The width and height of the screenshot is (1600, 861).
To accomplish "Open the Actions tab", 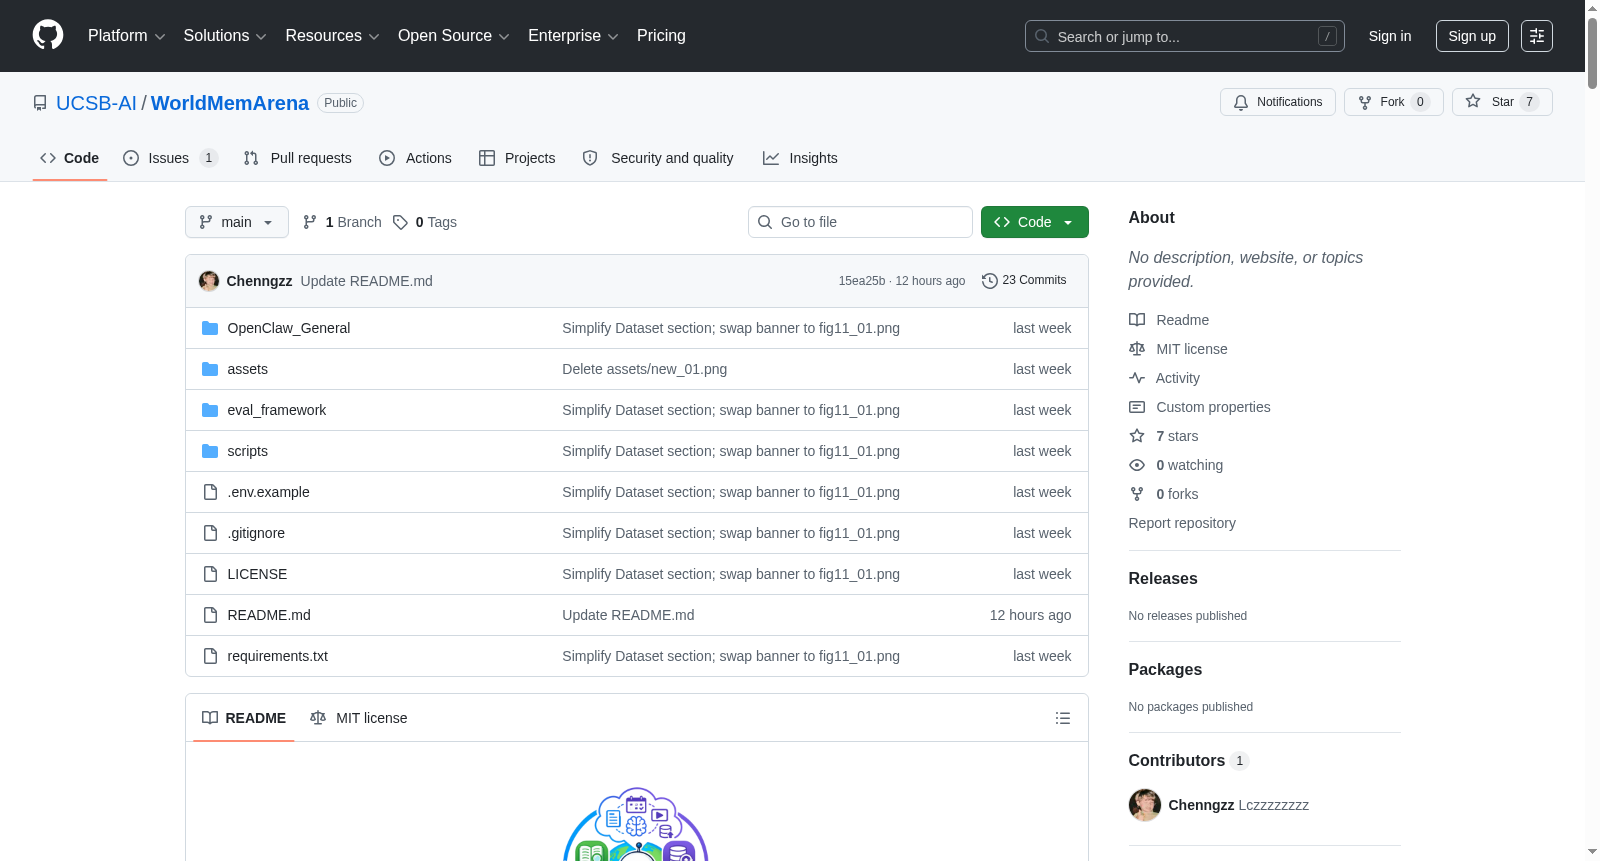I will (x=415, y=158).
